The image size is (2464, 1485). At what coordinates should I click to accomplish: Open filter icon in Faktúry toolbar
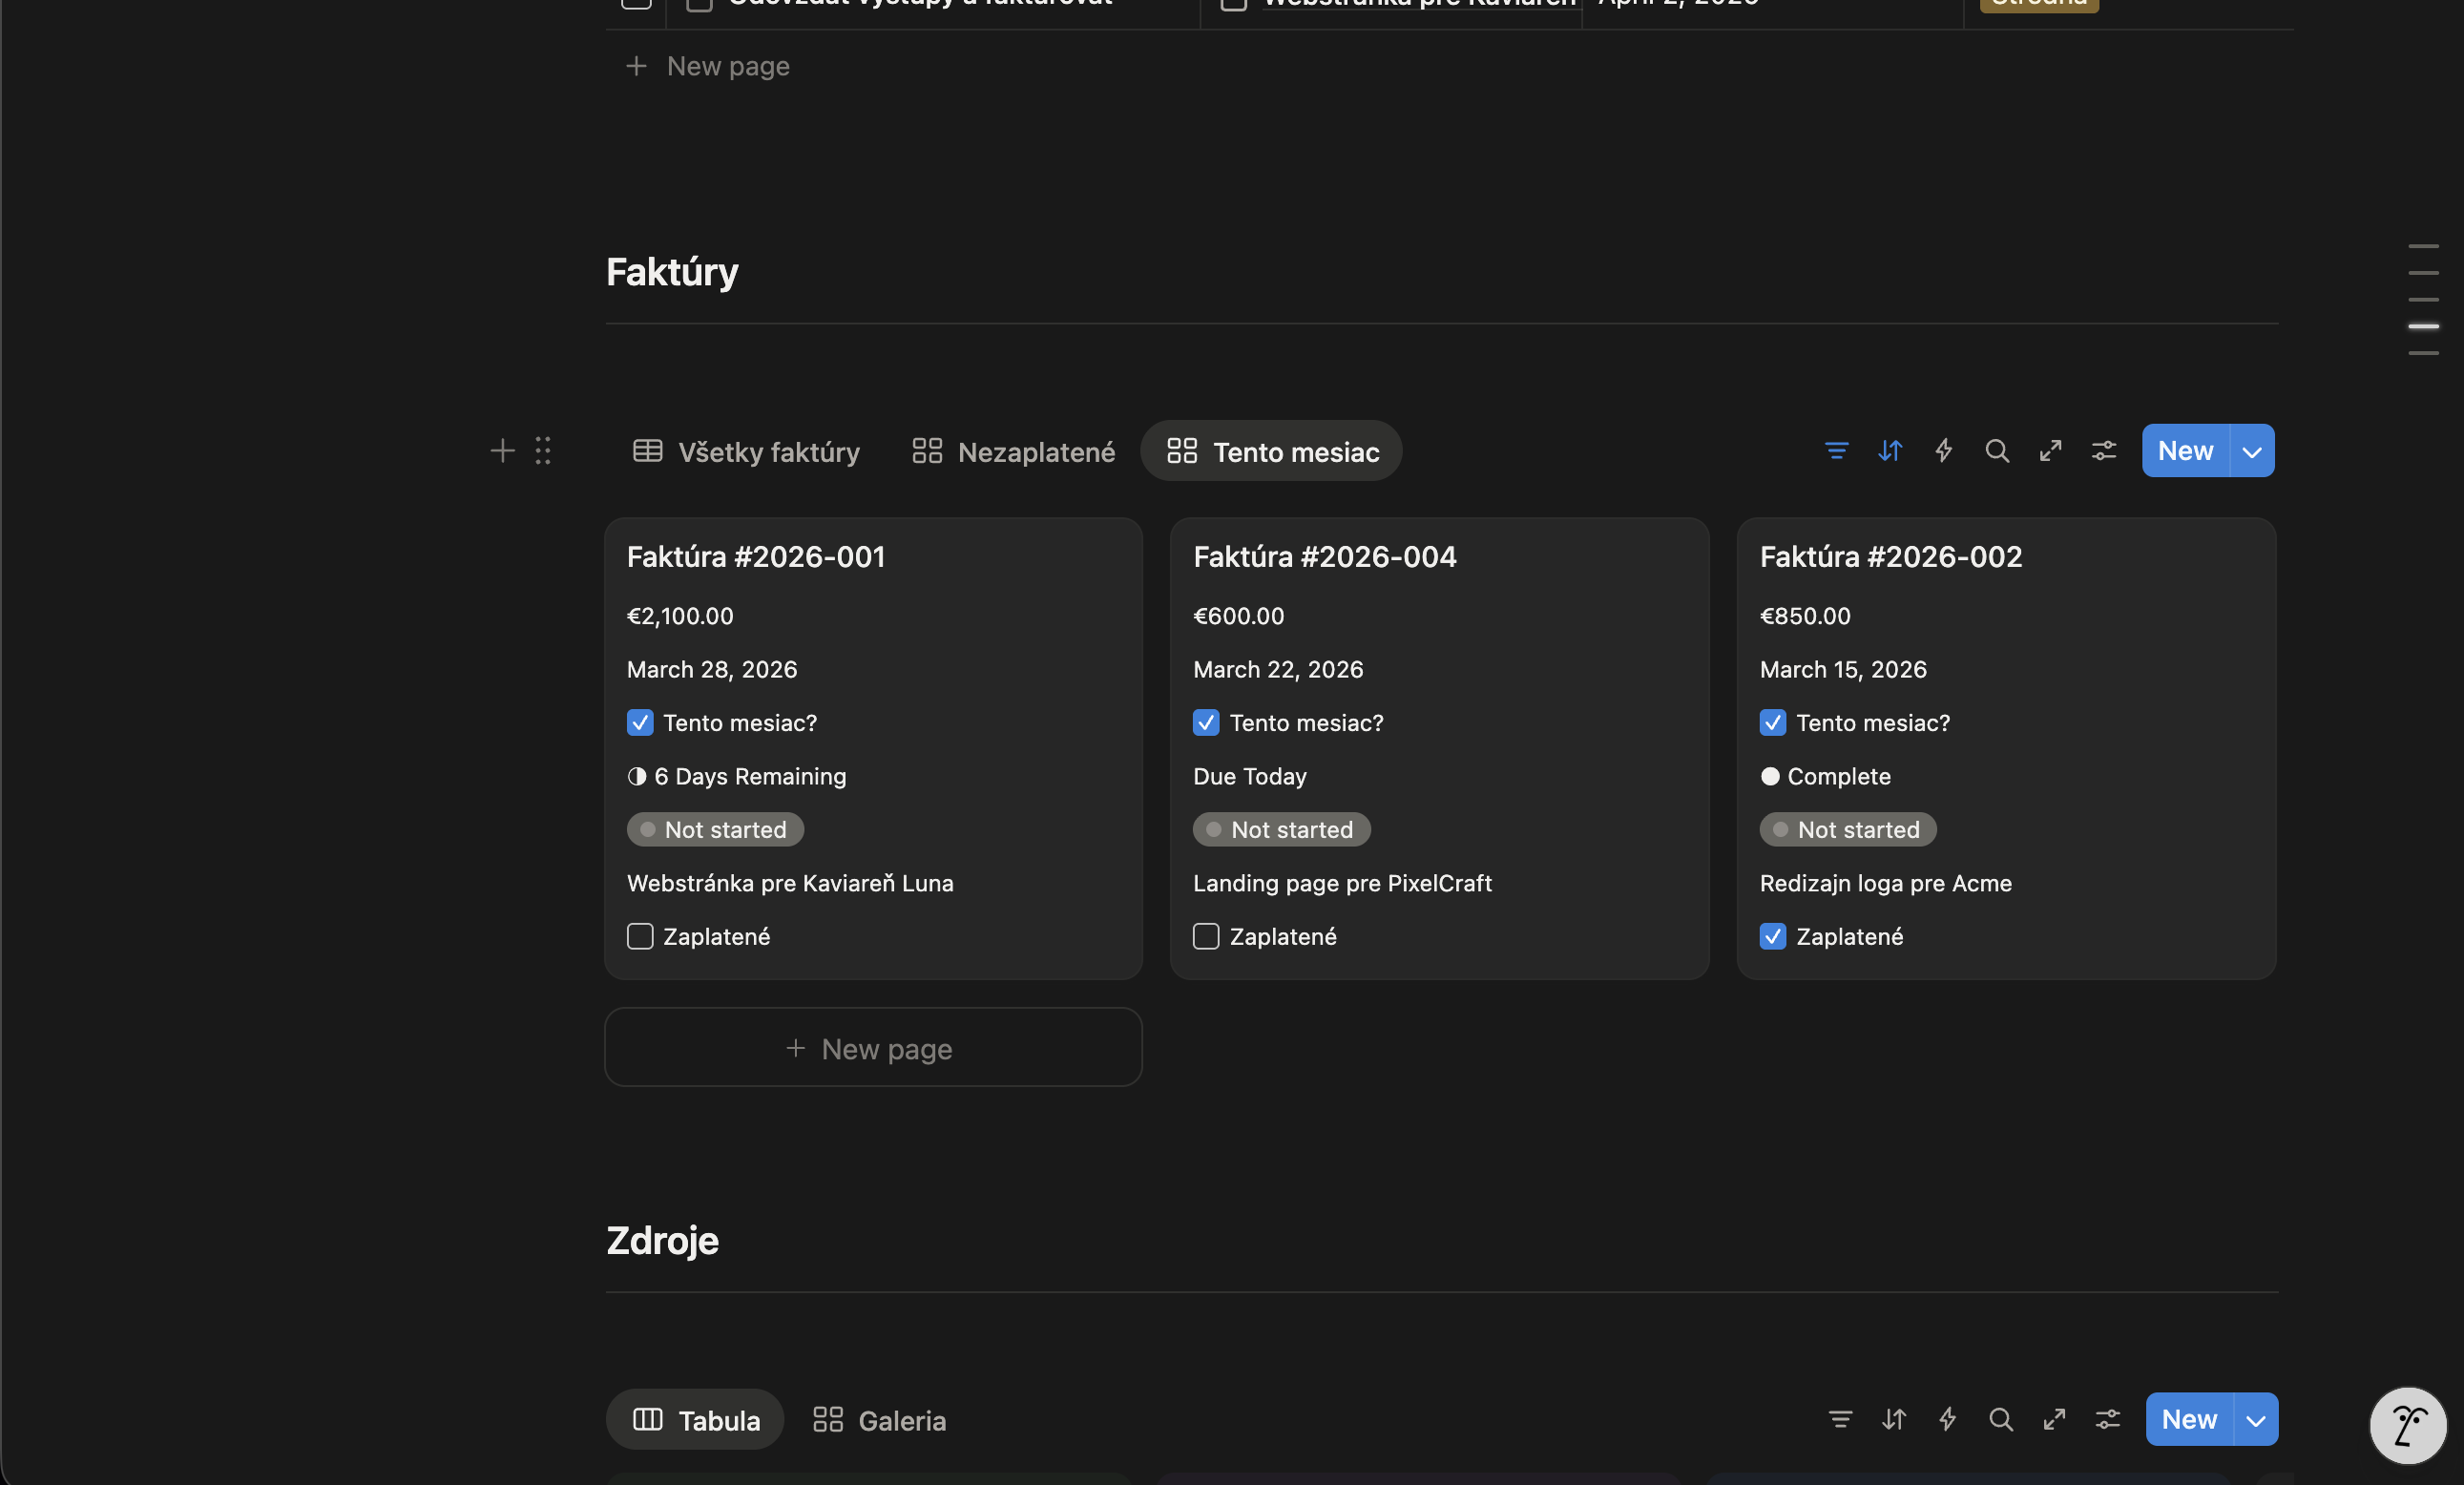[1836, 451]
